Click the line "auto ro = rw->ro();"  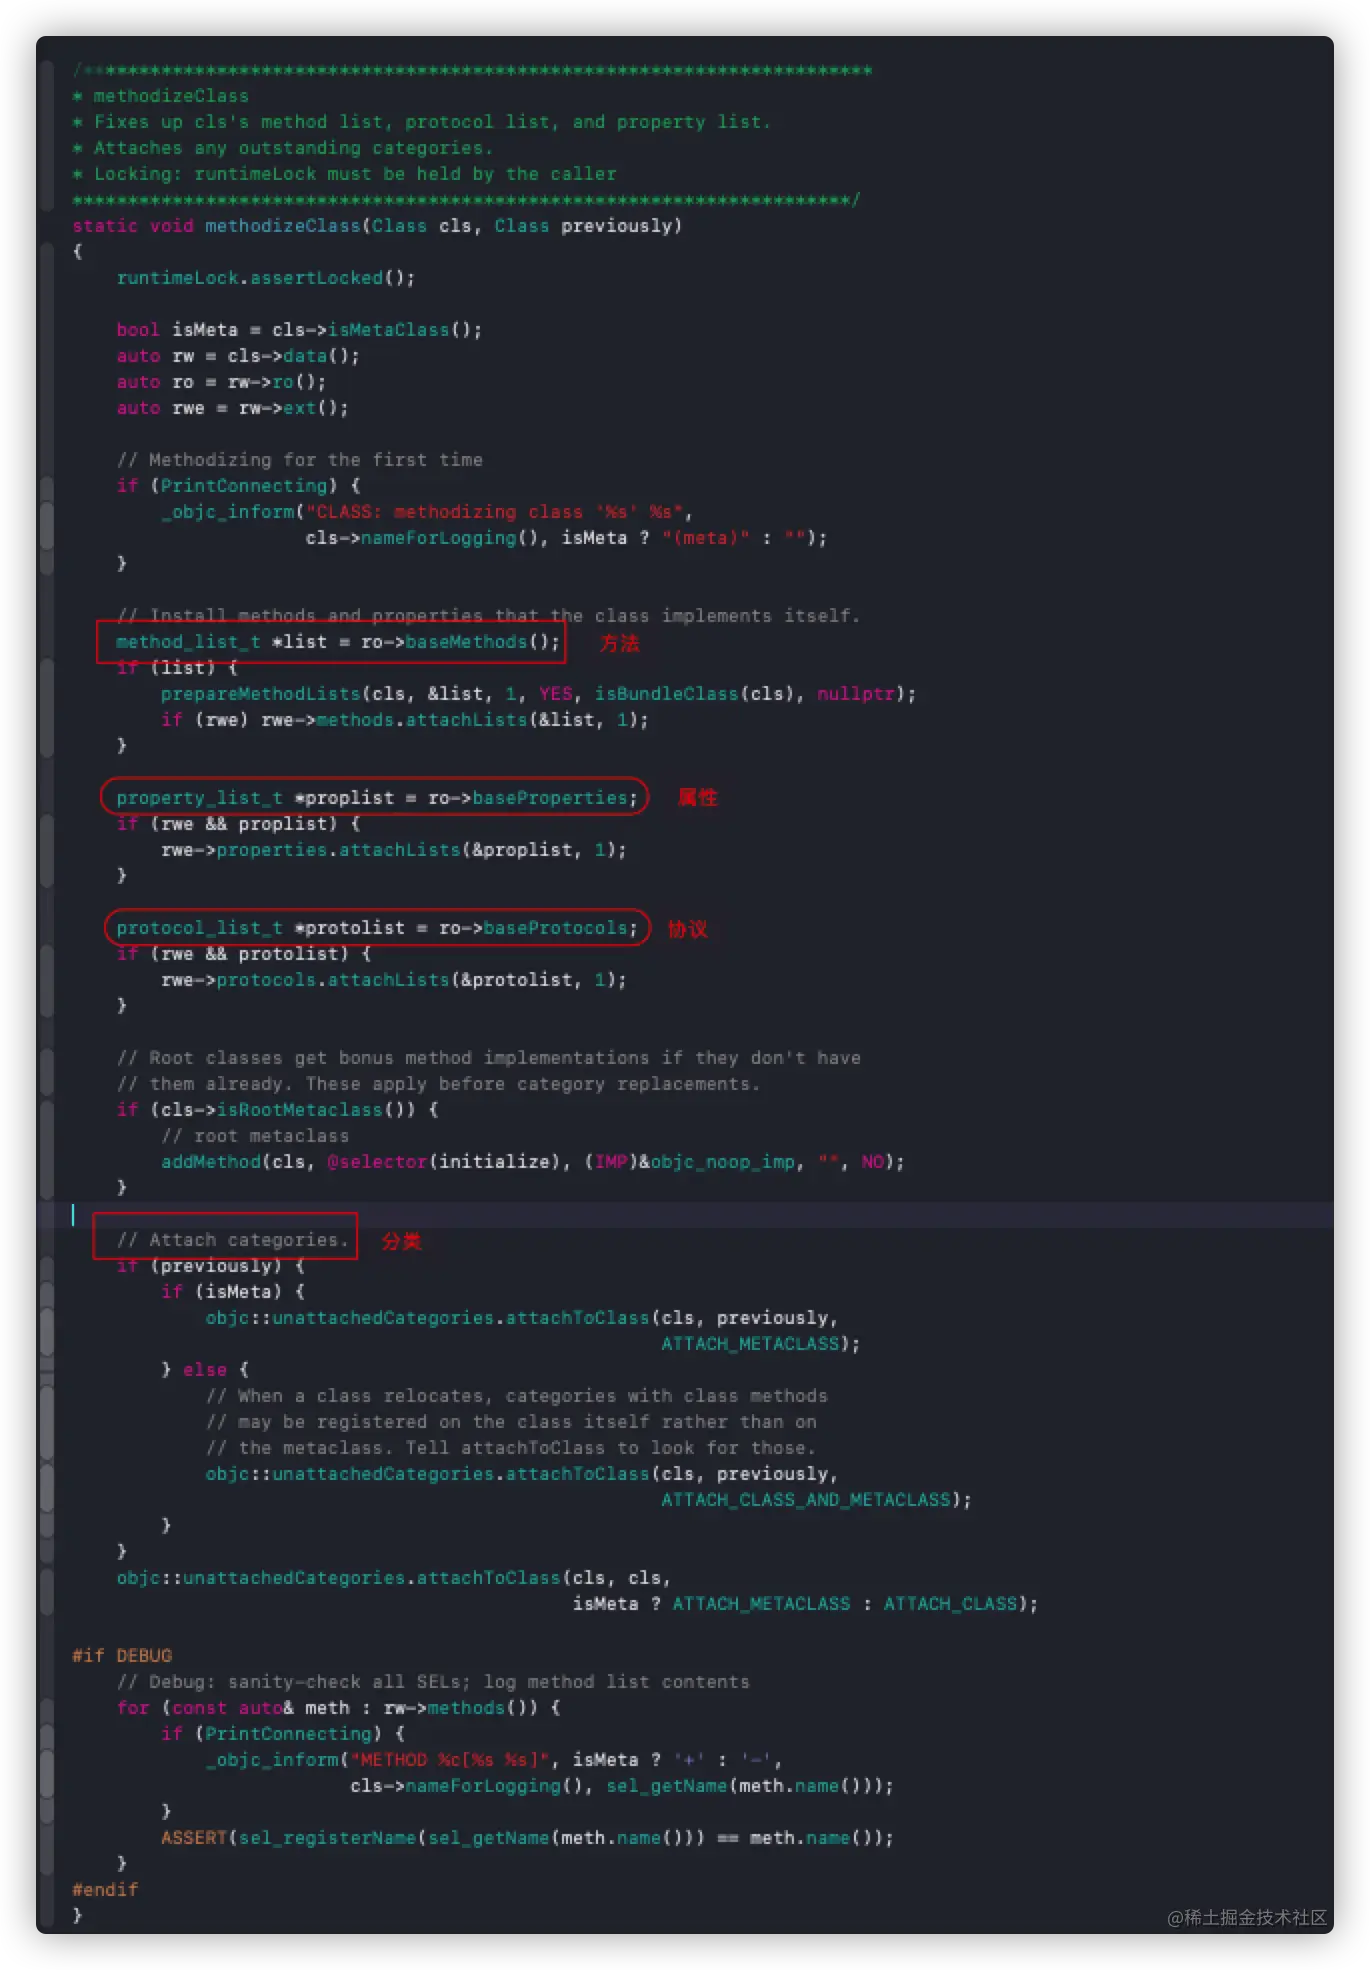click(x=221, y=382)
